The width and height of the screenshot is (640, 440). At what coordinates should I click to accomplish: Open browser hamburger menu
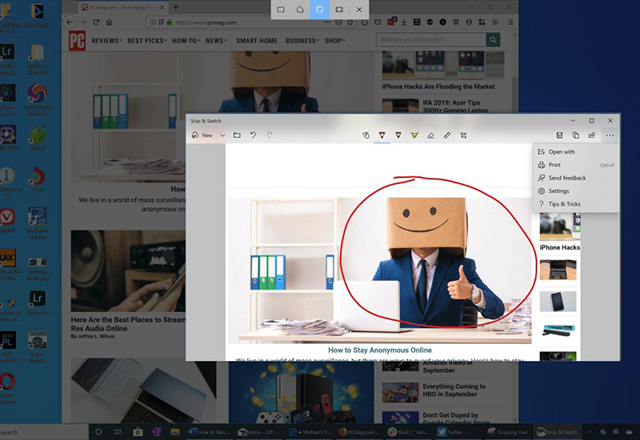[x=510, y=22]
